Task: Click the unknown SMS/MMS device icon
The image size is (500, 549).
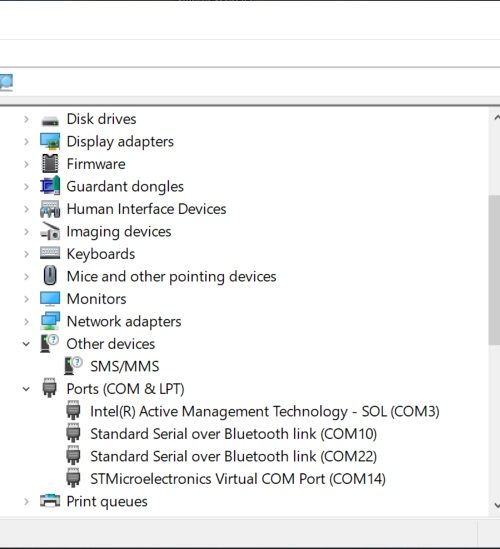Action: (74, 366)
